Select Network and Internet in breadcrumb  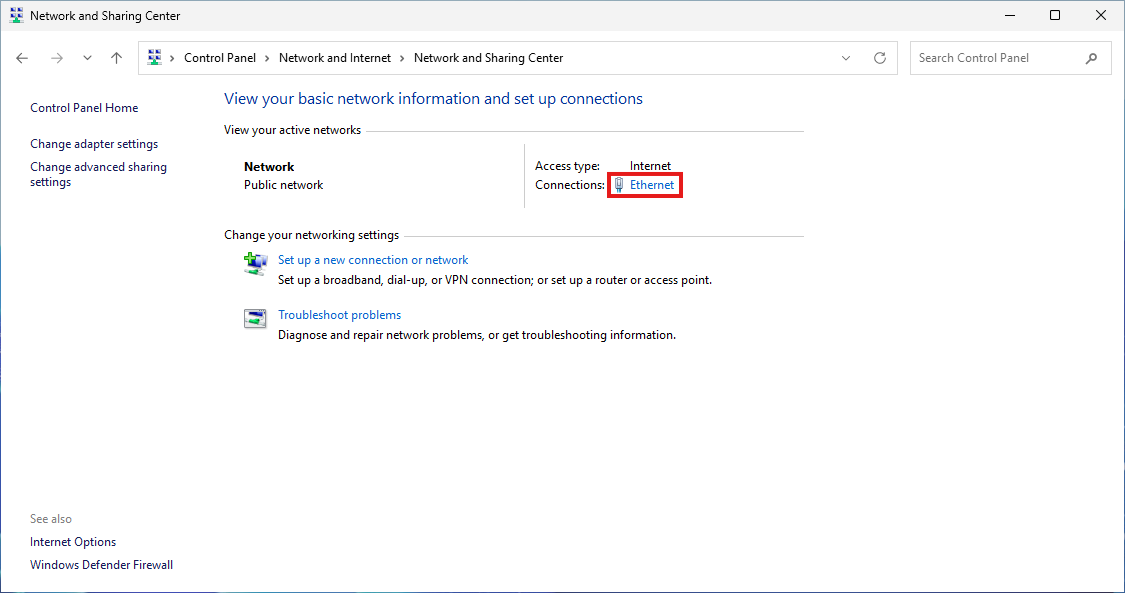coord(335,58)
